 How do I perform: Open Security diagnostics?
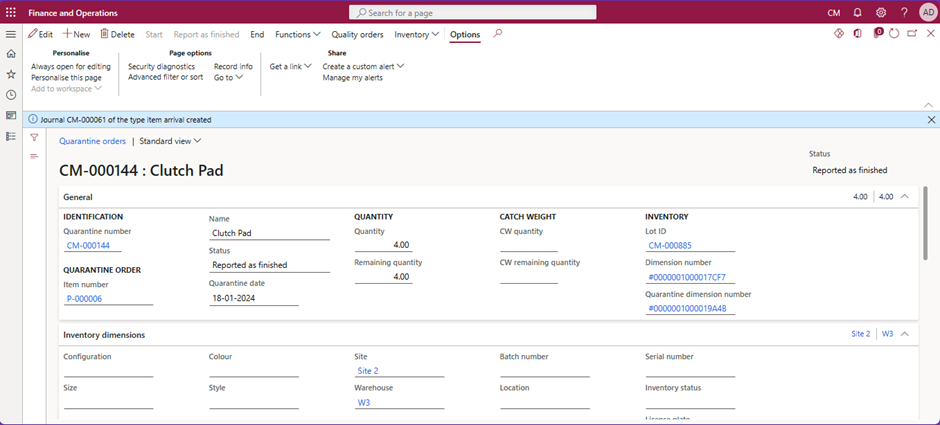161,67
